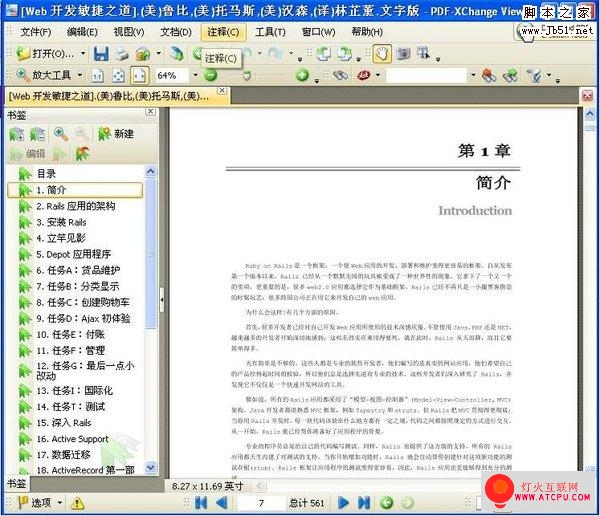600x516 pixels.
Task: Click the red OCR/search provider icon
Action: tap(364, 75)
